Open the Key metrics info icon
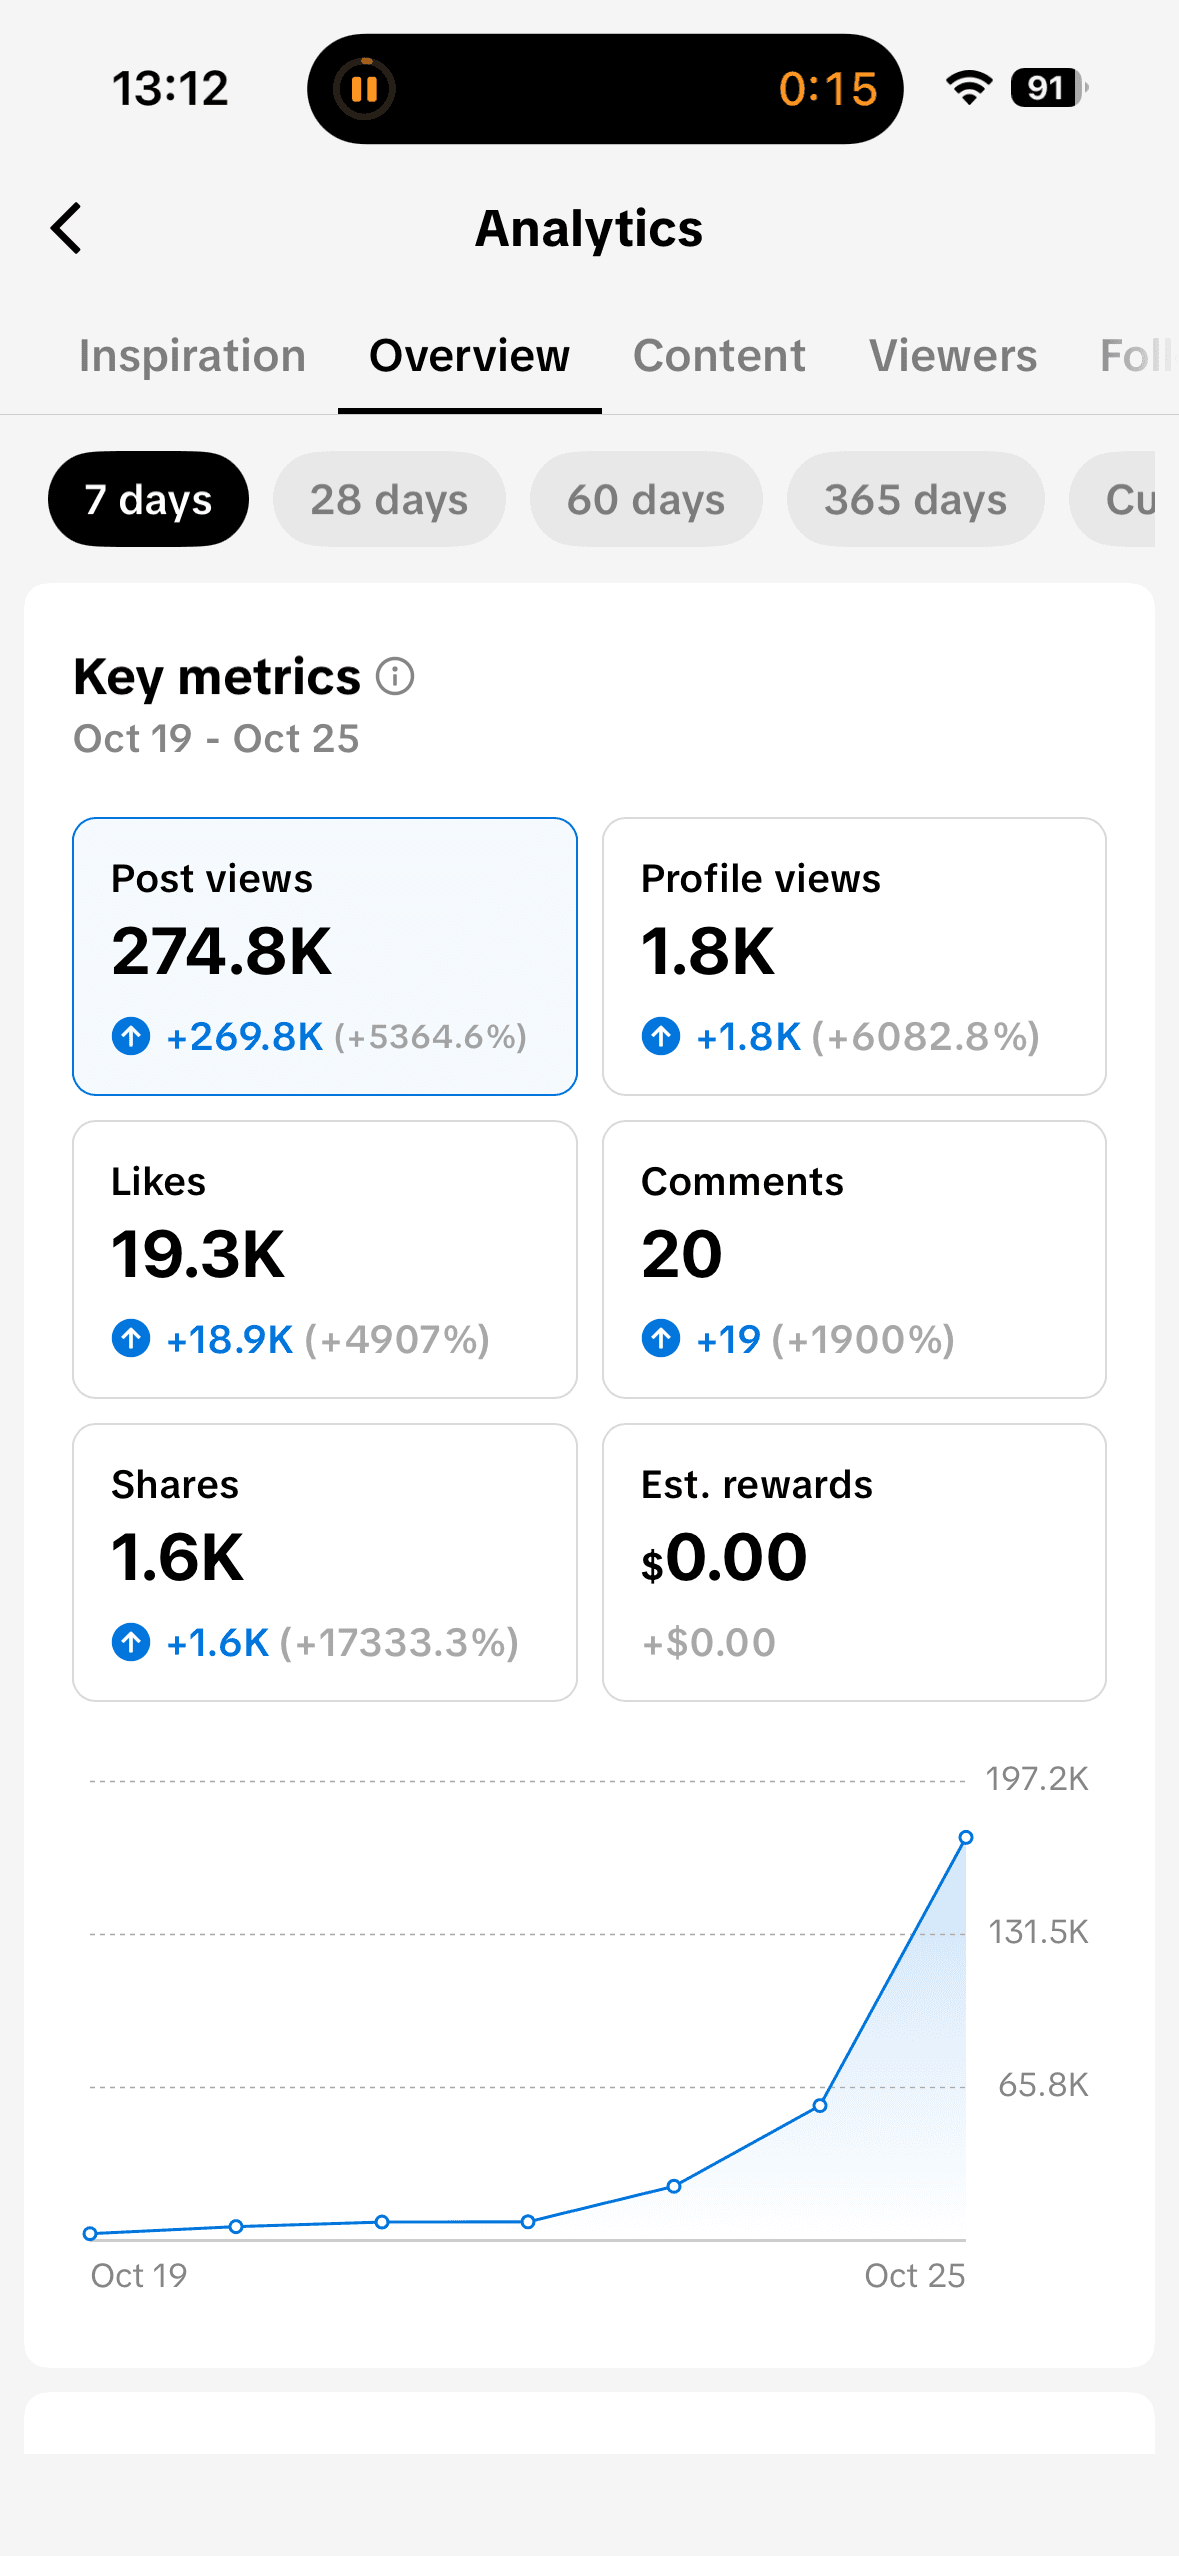 tap(395, 677)
